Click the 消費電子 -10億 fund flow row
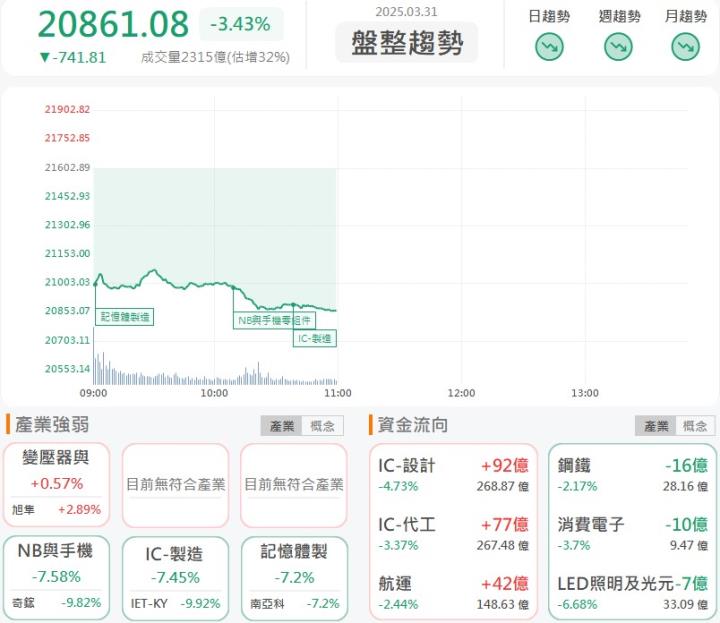This screenshot has height=623, width=720. [x=632, y=534]
